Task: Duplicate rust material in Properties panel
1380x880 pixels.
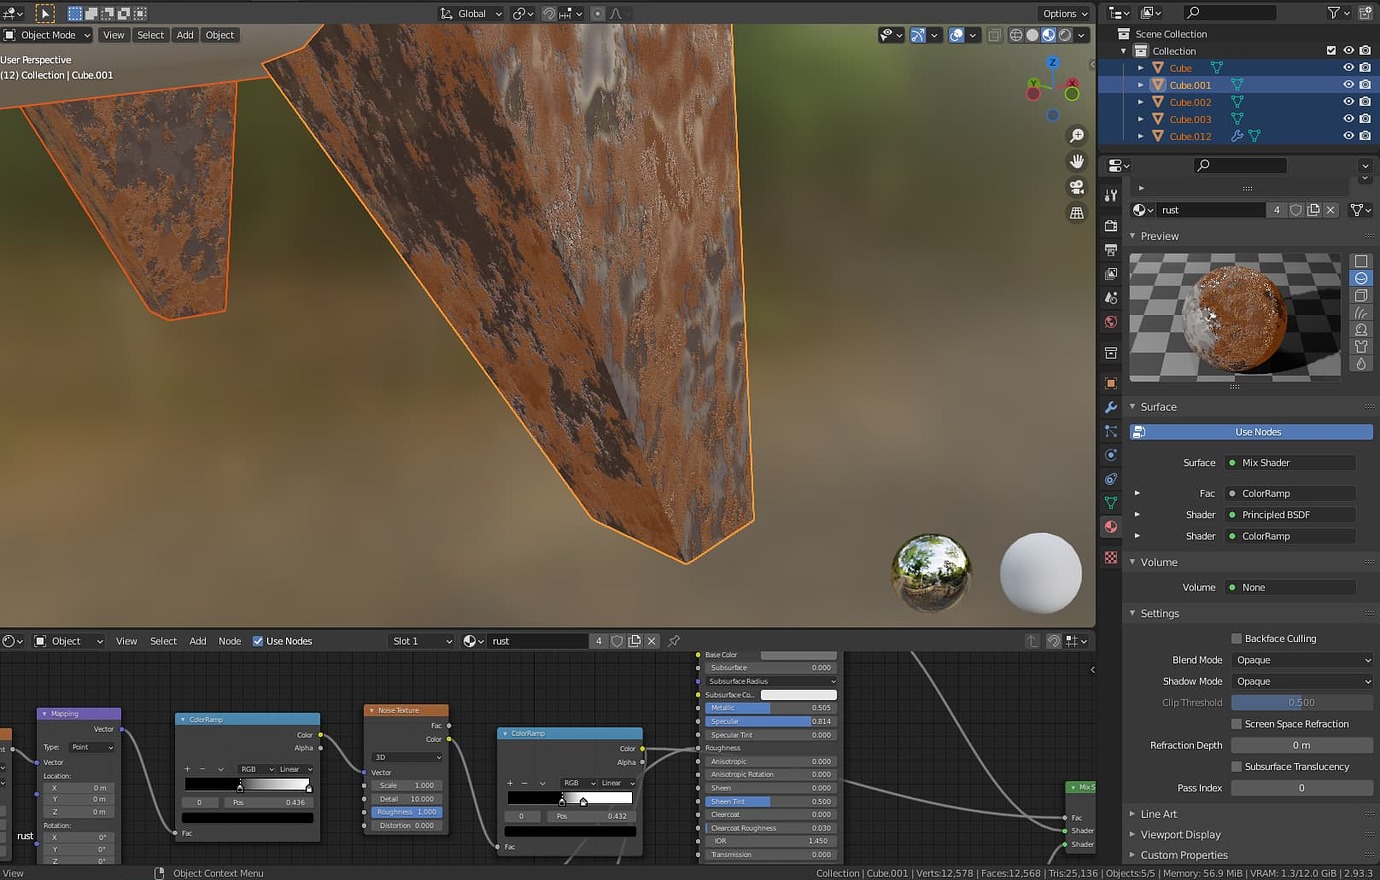Action: 1313,210
